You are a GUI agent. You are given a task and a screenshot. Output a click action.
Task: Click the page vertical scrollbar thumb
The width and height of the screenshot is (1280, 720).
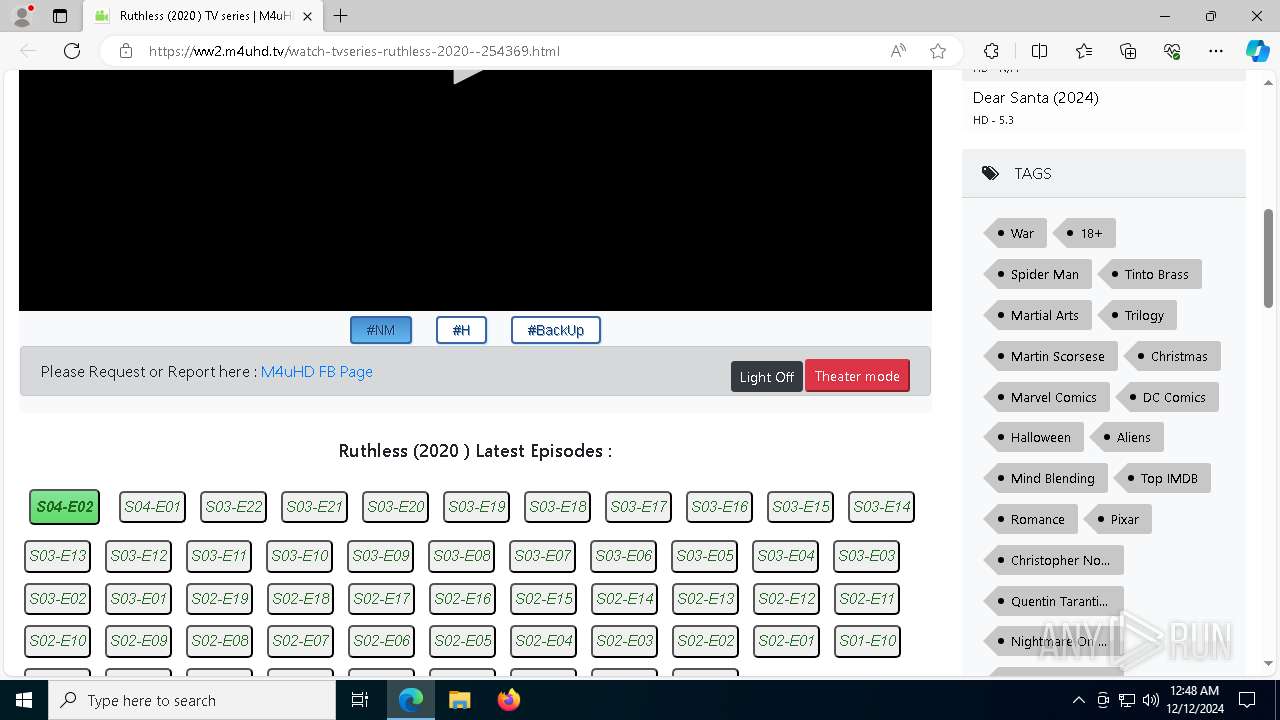click(1269, 258)
